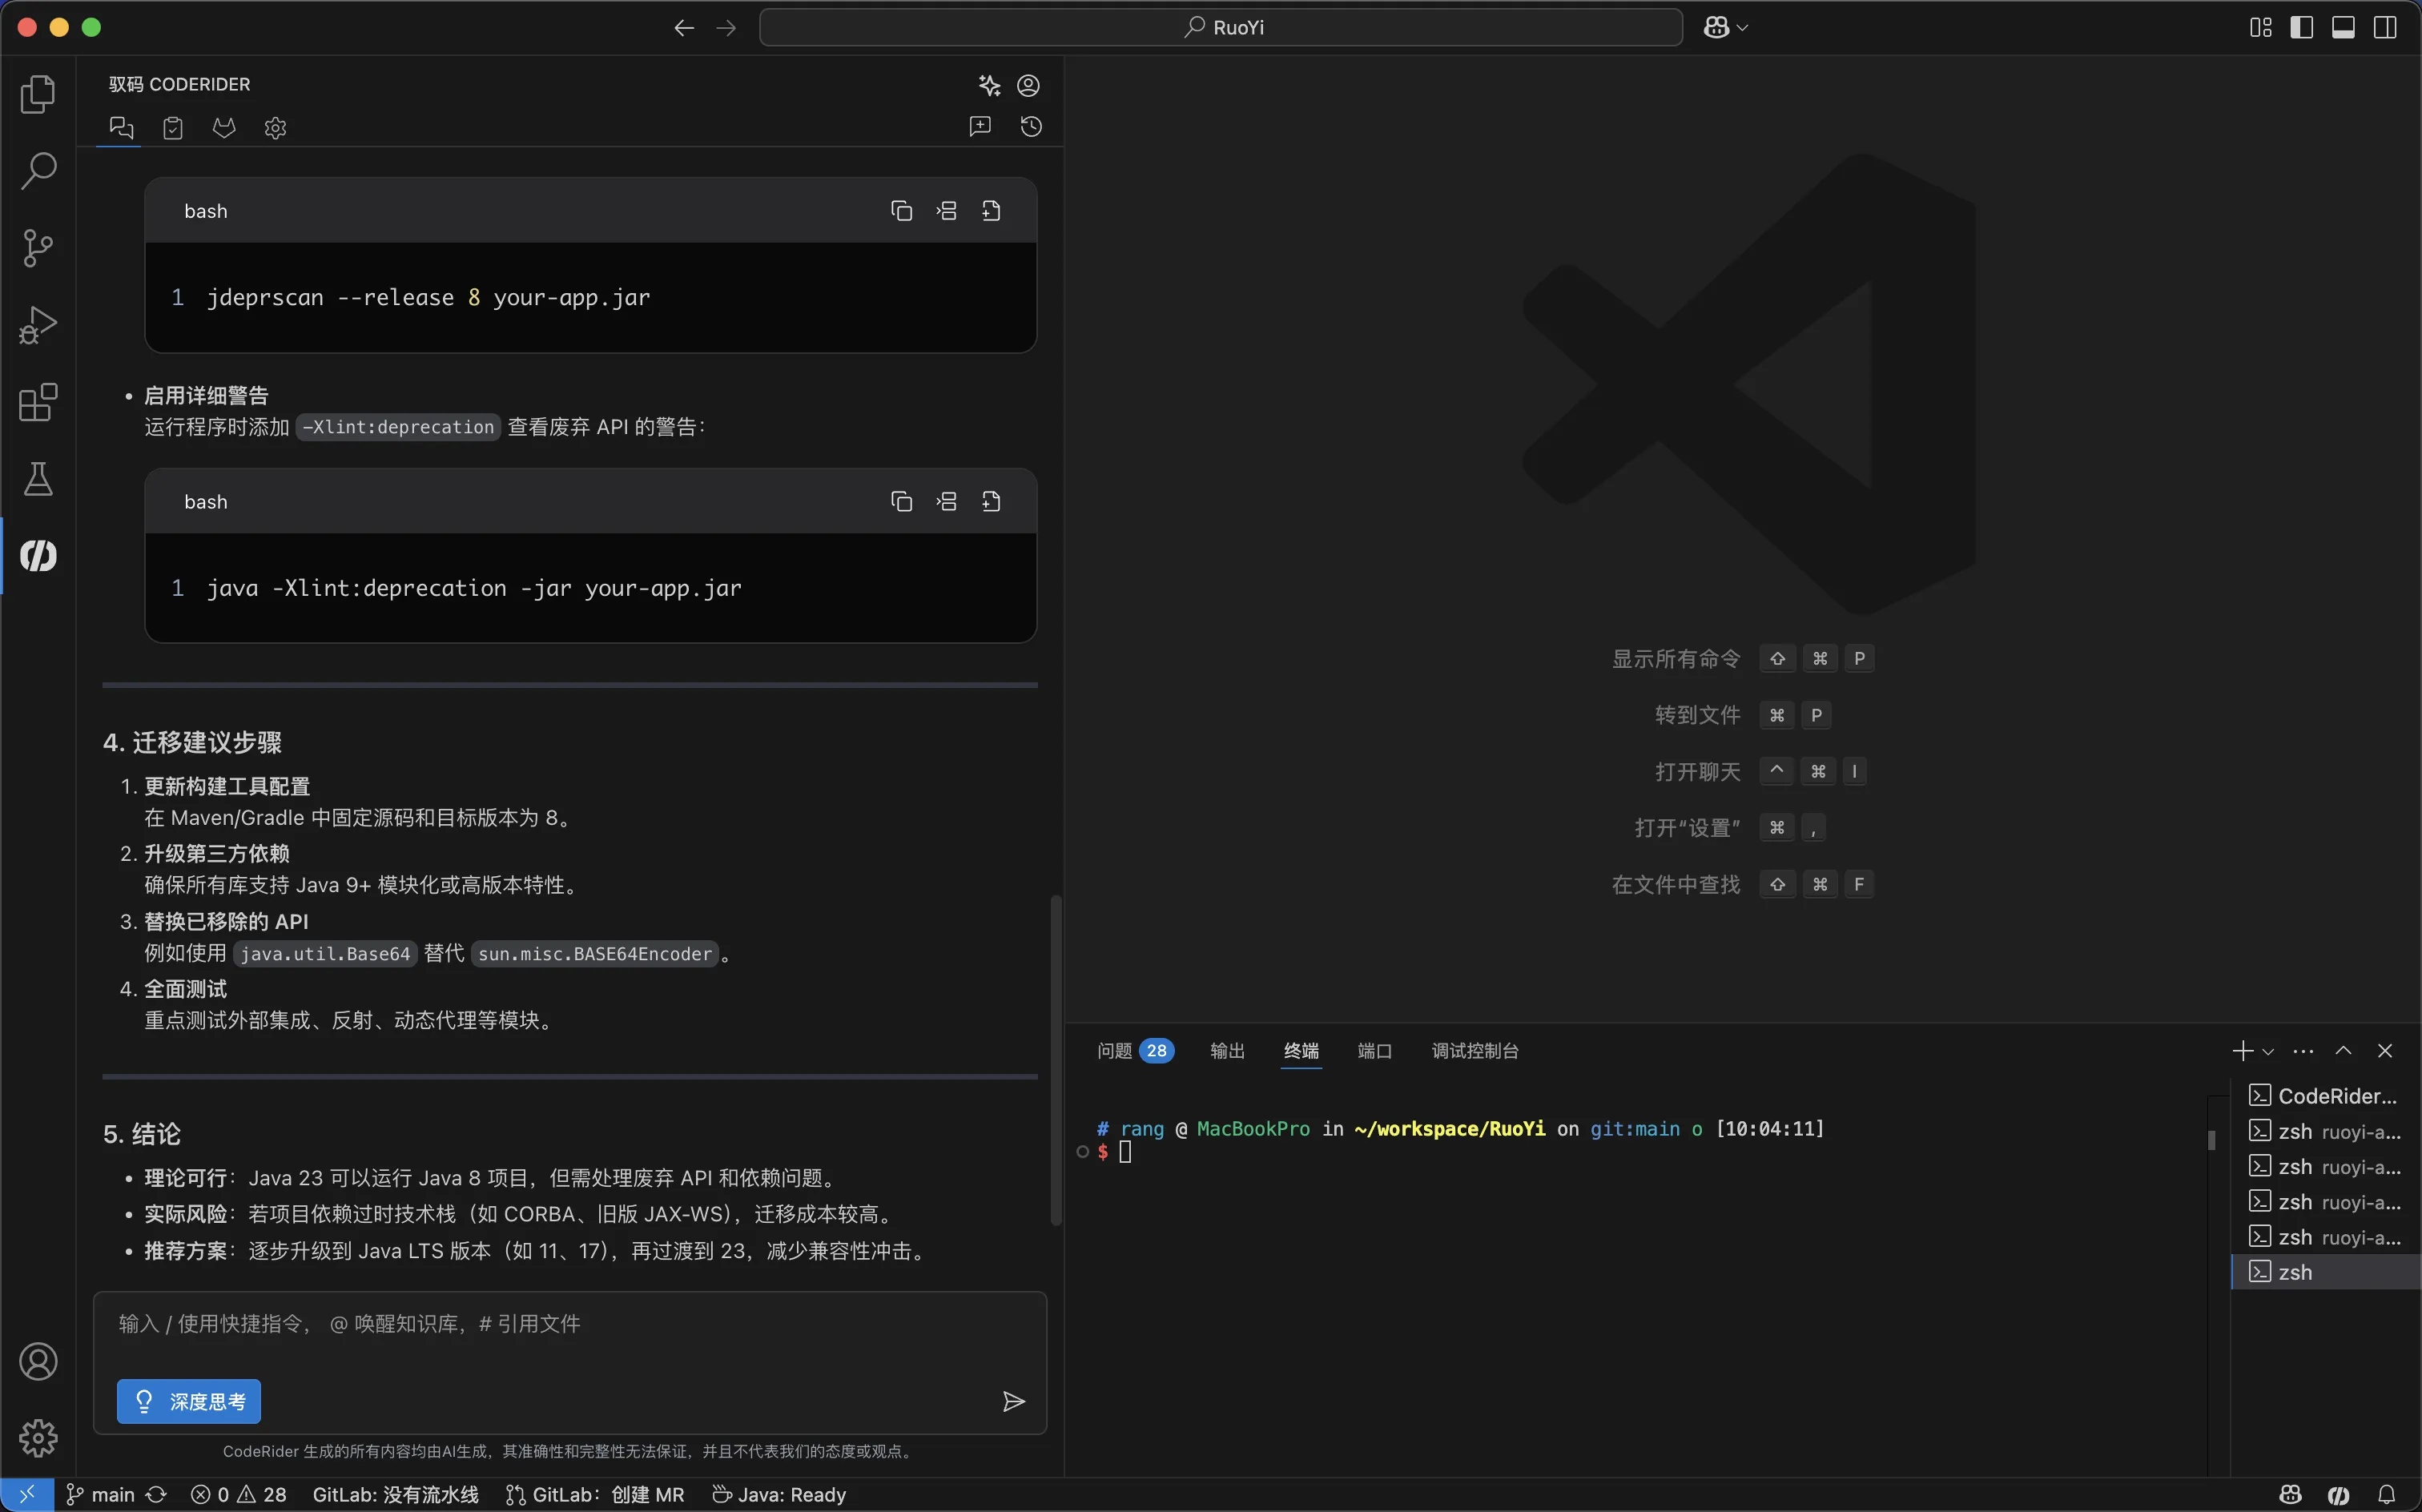Toggle the primary side bar

coord(2301,28)
